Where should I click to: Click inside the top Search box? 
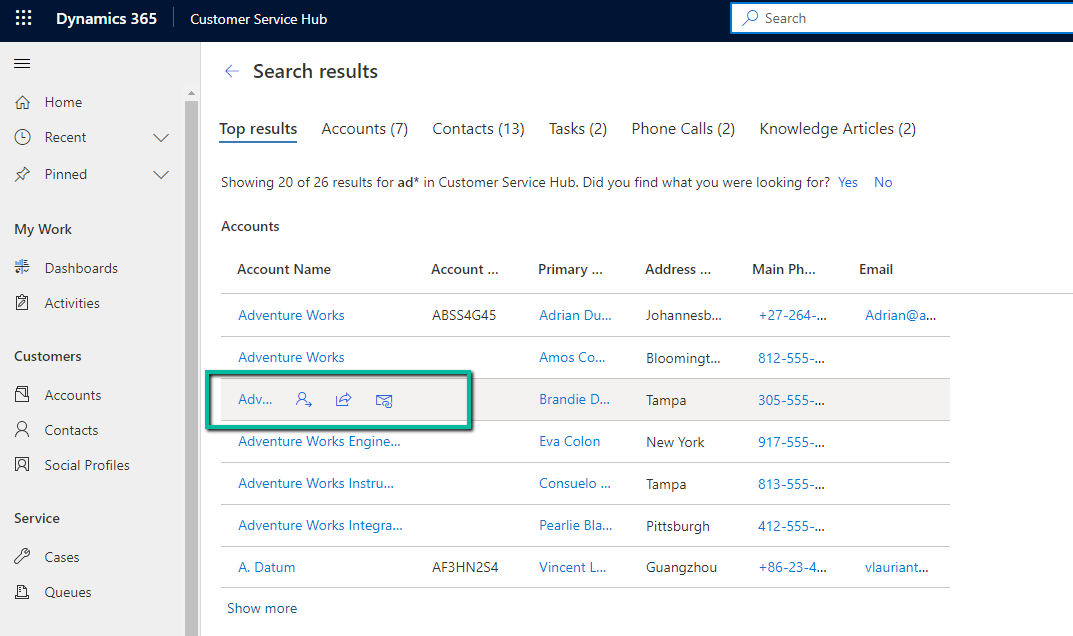[900, 18]
